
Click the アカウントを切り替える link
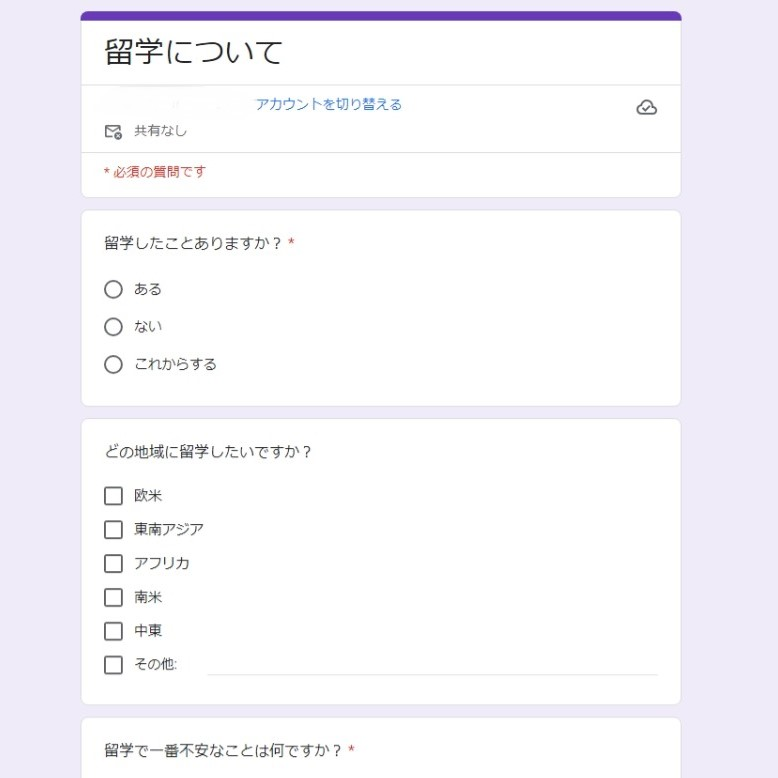click(328, 104)
